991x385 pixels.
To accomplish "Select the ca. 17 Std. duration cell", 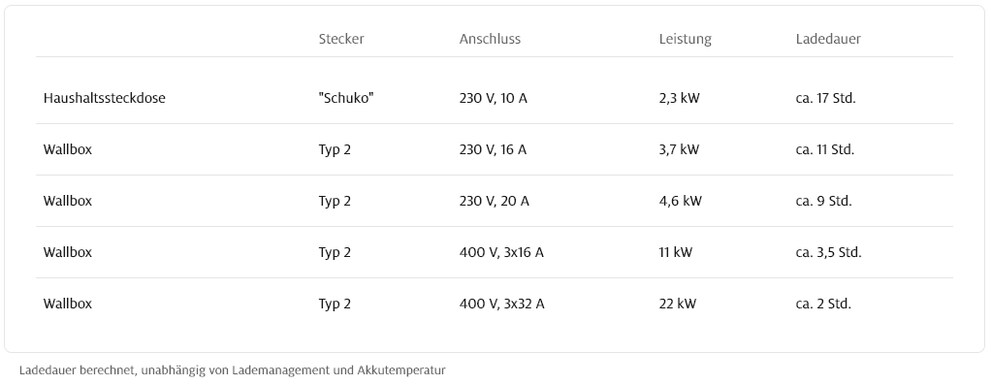I will [826, 99].
